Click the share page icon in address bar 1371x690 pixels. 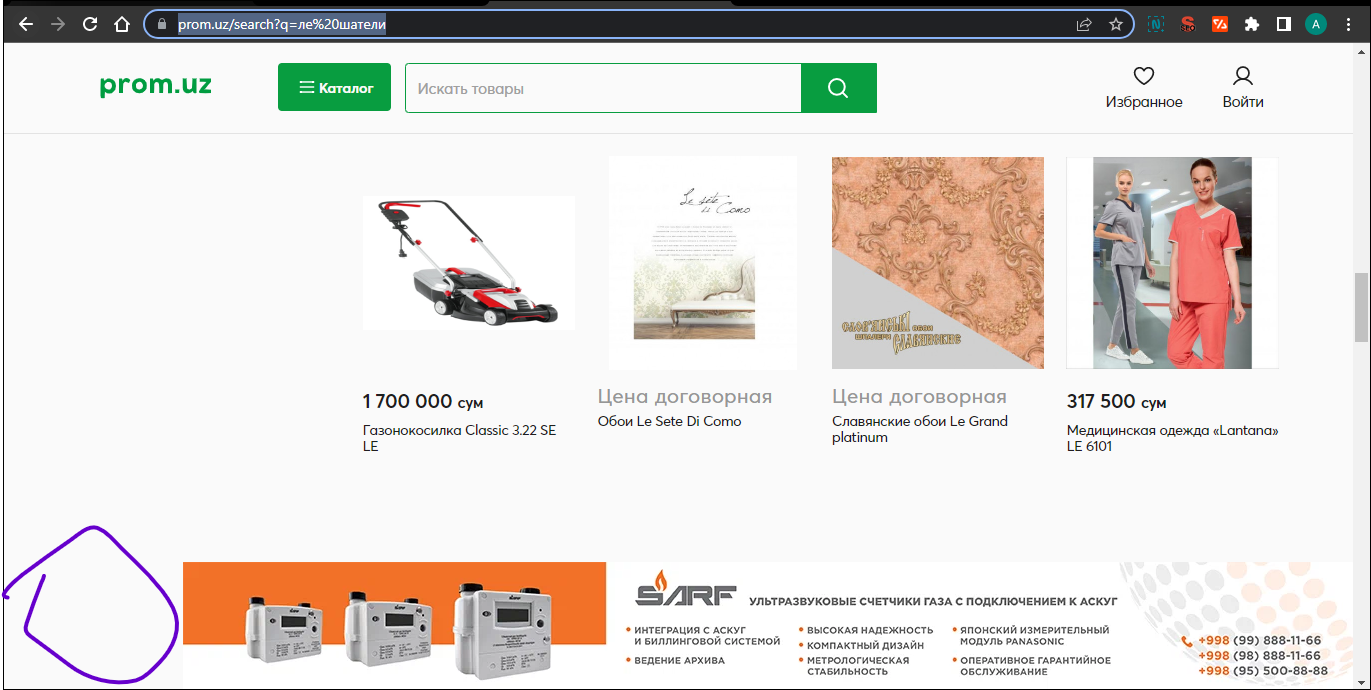coord(1084,24)
